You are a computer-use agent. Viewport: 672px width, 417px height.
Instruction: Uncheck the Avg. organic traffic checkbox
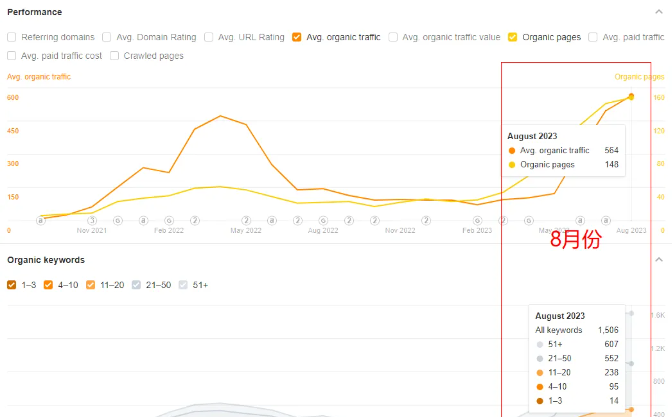tap(297, 37)
